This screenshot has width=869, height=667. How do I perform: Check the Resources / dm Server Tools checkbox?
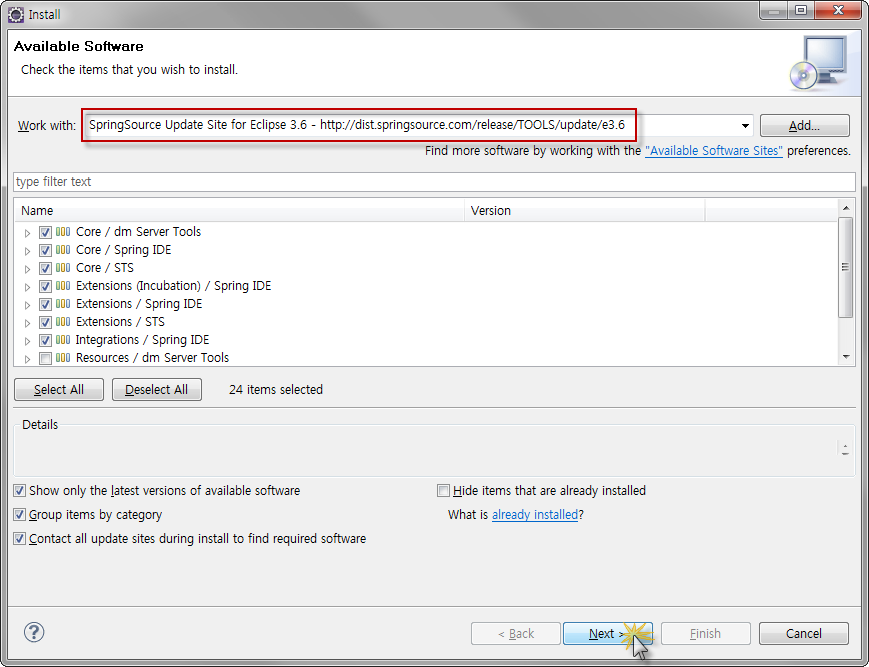45,358
